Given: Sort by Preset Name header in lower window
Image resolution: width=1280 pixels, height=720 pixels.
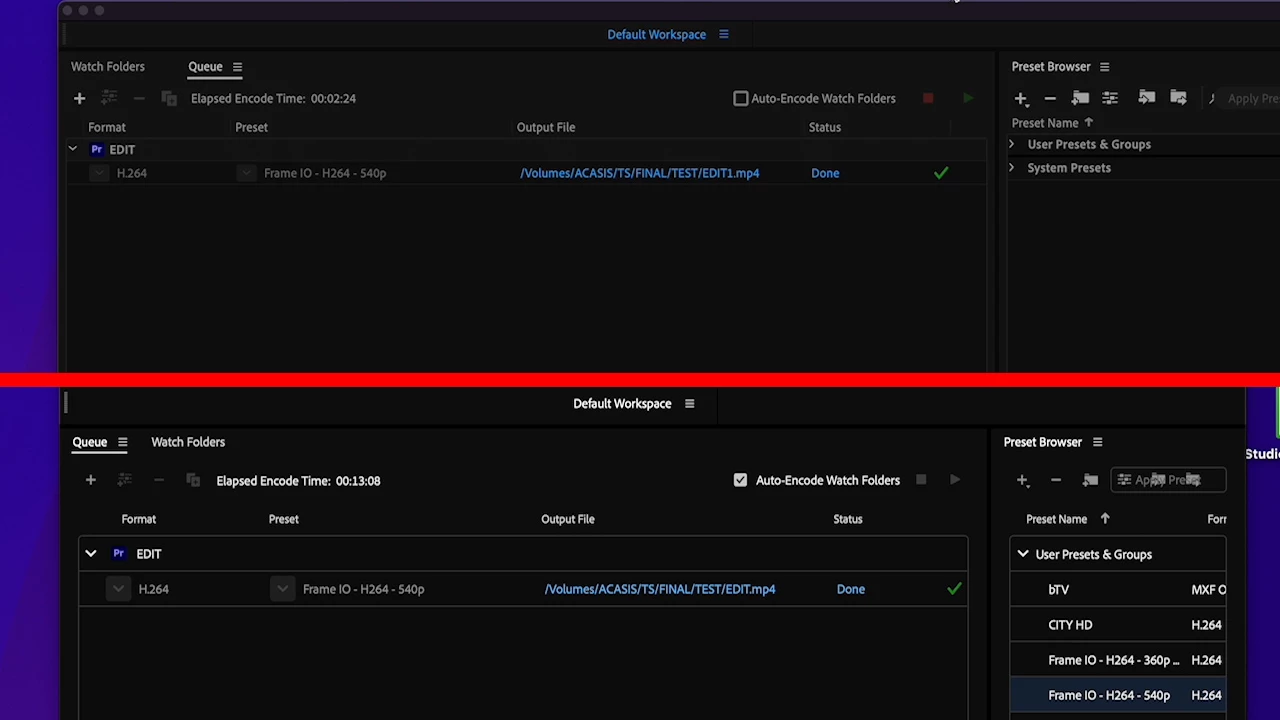Looking at the screenshot, I should tap(1057, 519).
